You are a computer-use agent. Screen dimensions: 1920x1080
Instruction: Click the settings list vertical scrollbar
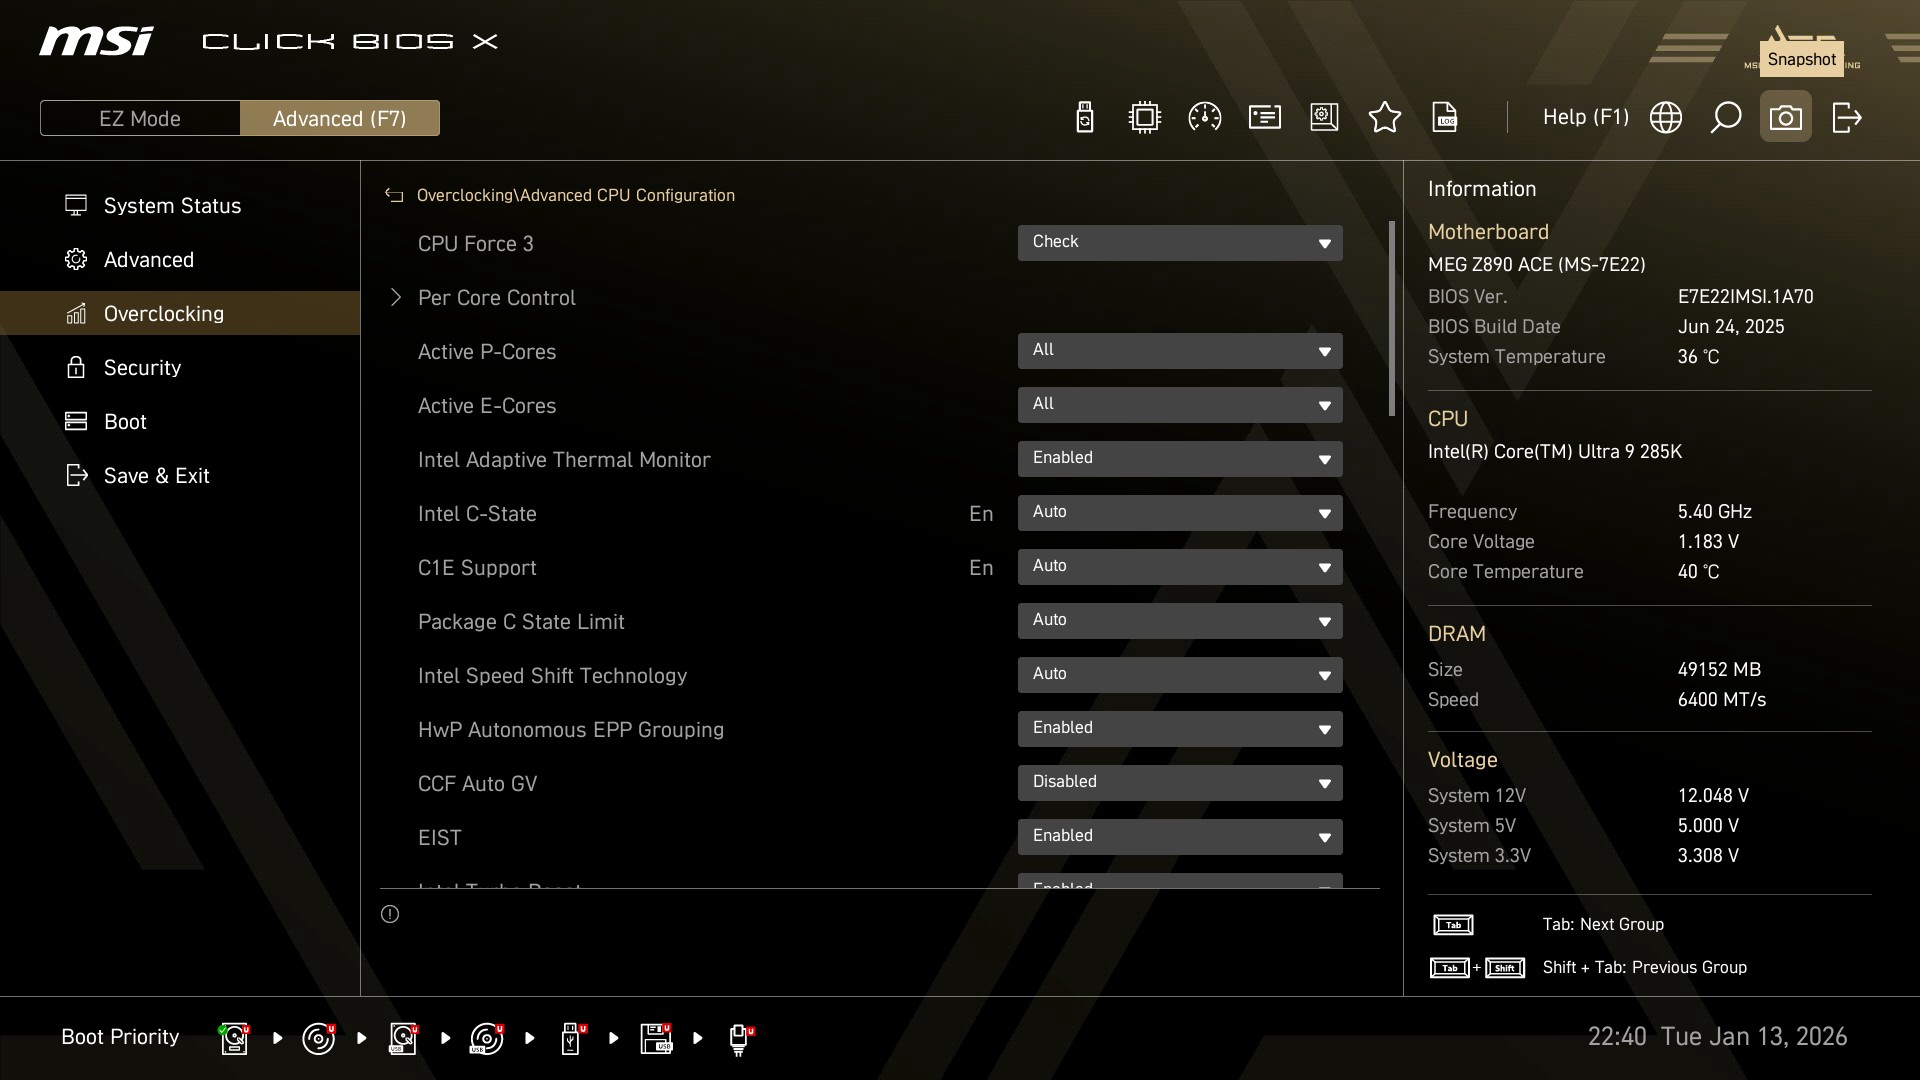coord(1391,320)
